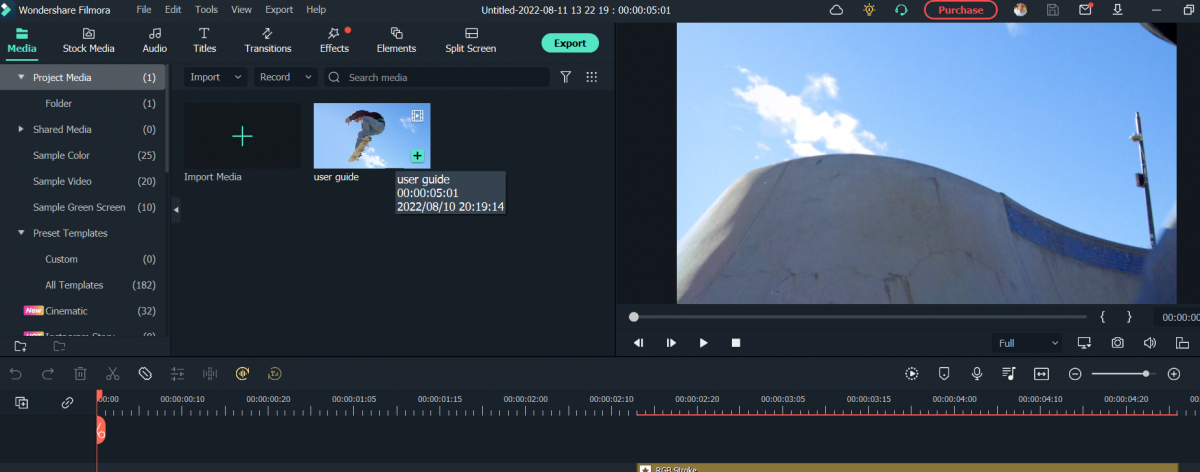
Task: Open the Import dropdown
Action: 216,77
